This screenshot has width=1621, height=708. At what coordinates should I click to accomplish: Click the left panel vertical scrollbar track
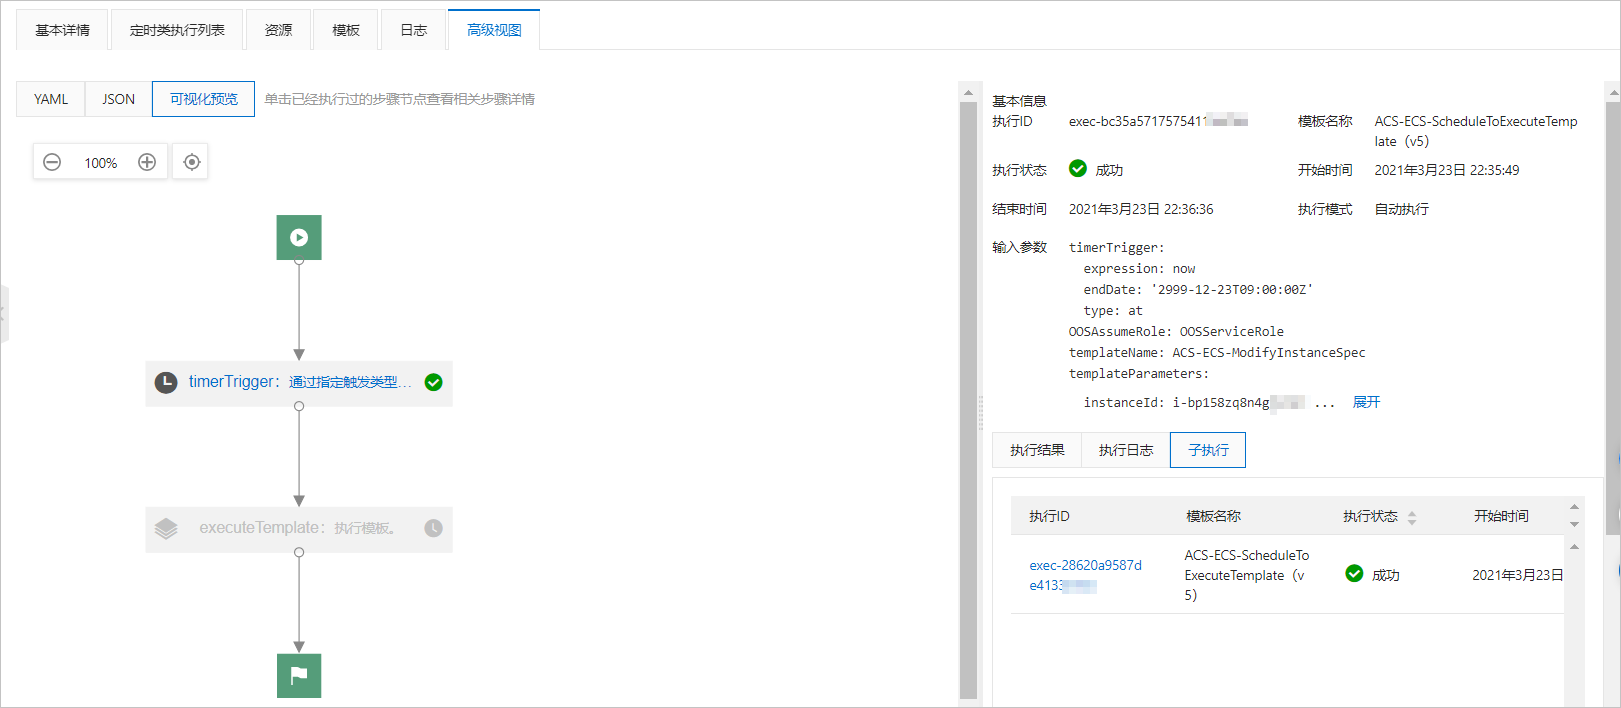968,400
